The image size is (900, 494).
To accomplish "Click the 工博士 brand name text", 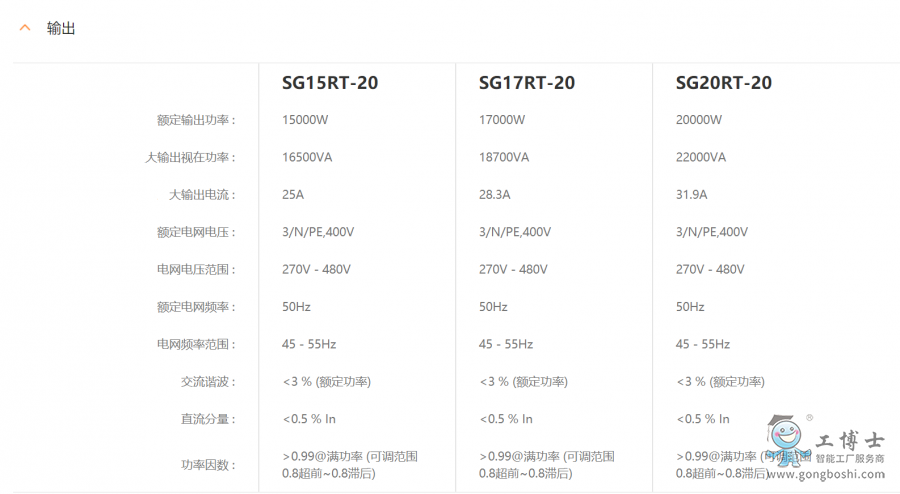I will pos(849,441).
